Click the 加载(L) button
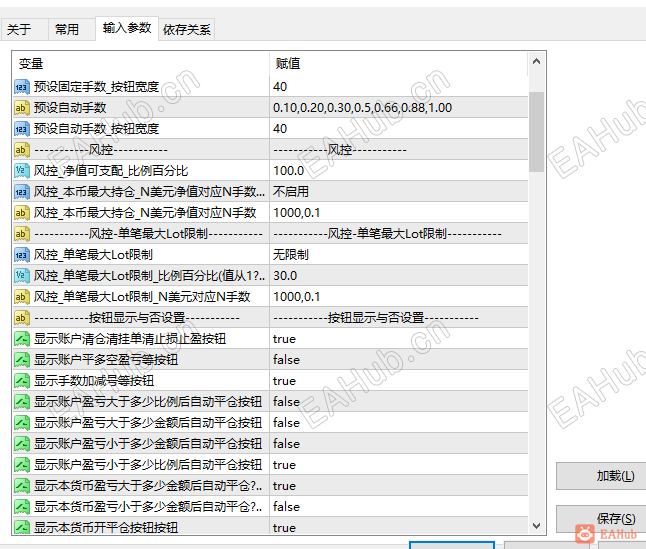This screenshot has width=646, height=549. [x=602, y=476]
